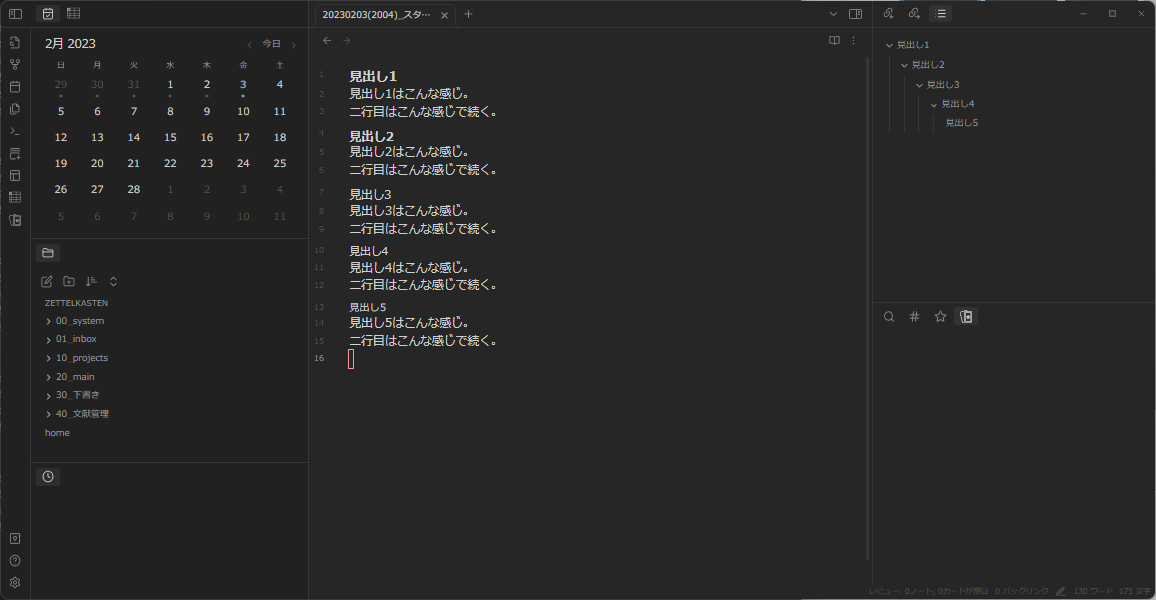Select February 15 on the calendar

(x=169, y=136)
